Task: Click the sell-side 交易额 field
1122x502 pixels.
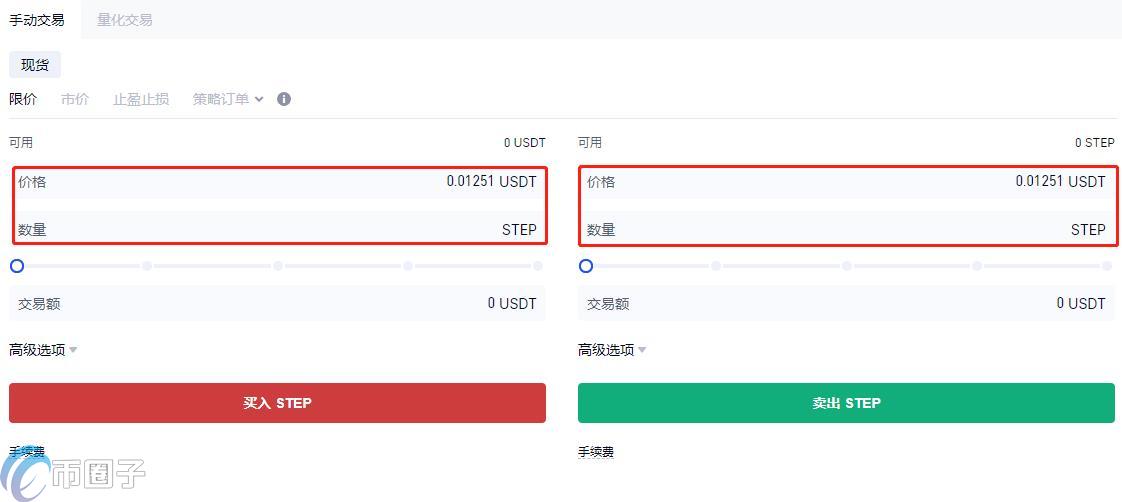Action: [847, 304]
